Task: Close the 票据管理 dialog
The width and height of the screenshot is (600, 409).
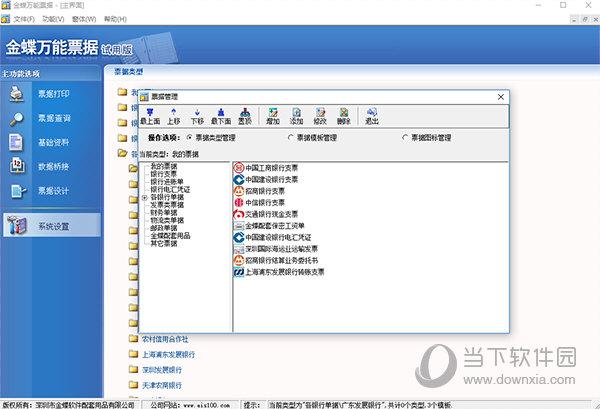Action: click(501, 97)
